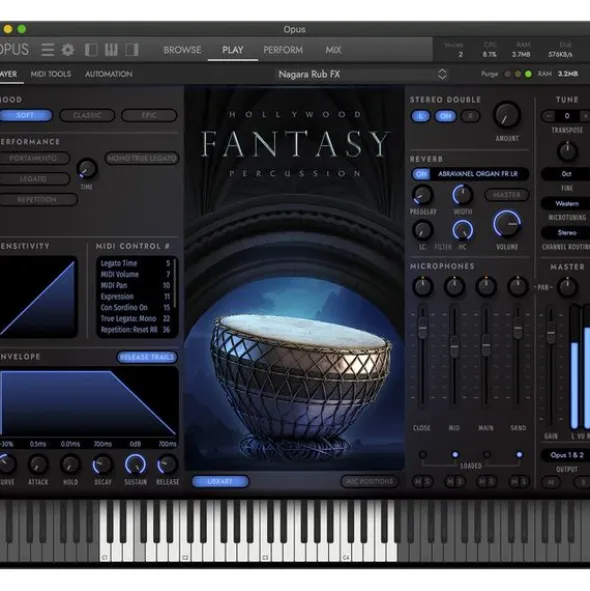The height and width of the screenshot is (591, 590).
Task: Click the Stereo Double Amount knob
Action: (507, 115)
